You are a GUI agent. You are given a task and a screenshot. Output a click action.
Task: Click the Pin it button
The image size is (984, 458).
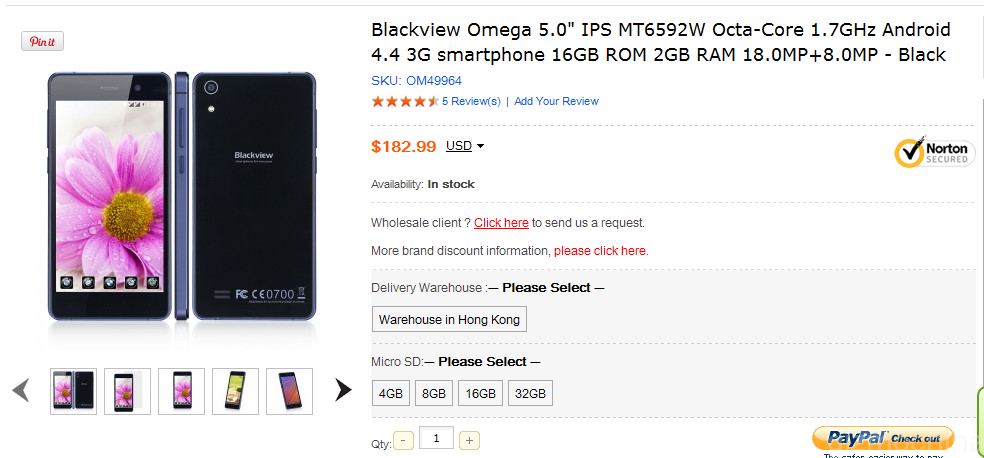tap(43, 41)
